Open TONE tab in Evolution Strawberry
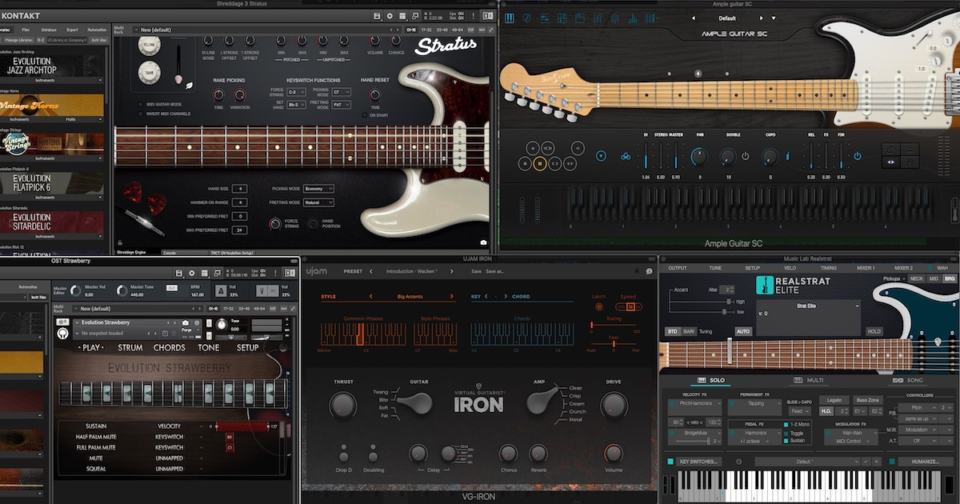This screenshot has height=504, width=960. 208,347
